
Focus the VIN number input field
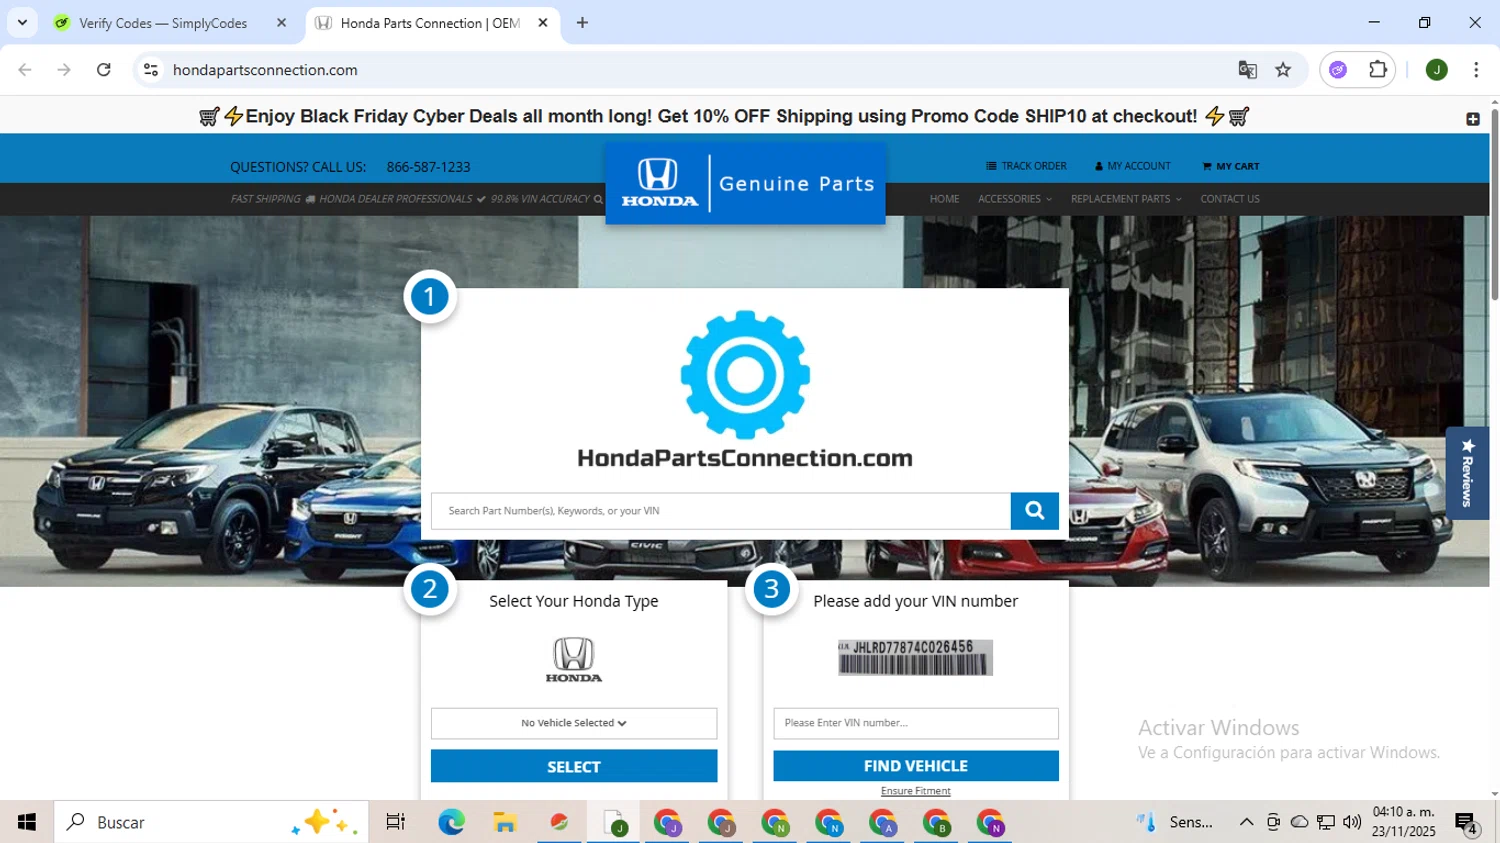point(916,723)
